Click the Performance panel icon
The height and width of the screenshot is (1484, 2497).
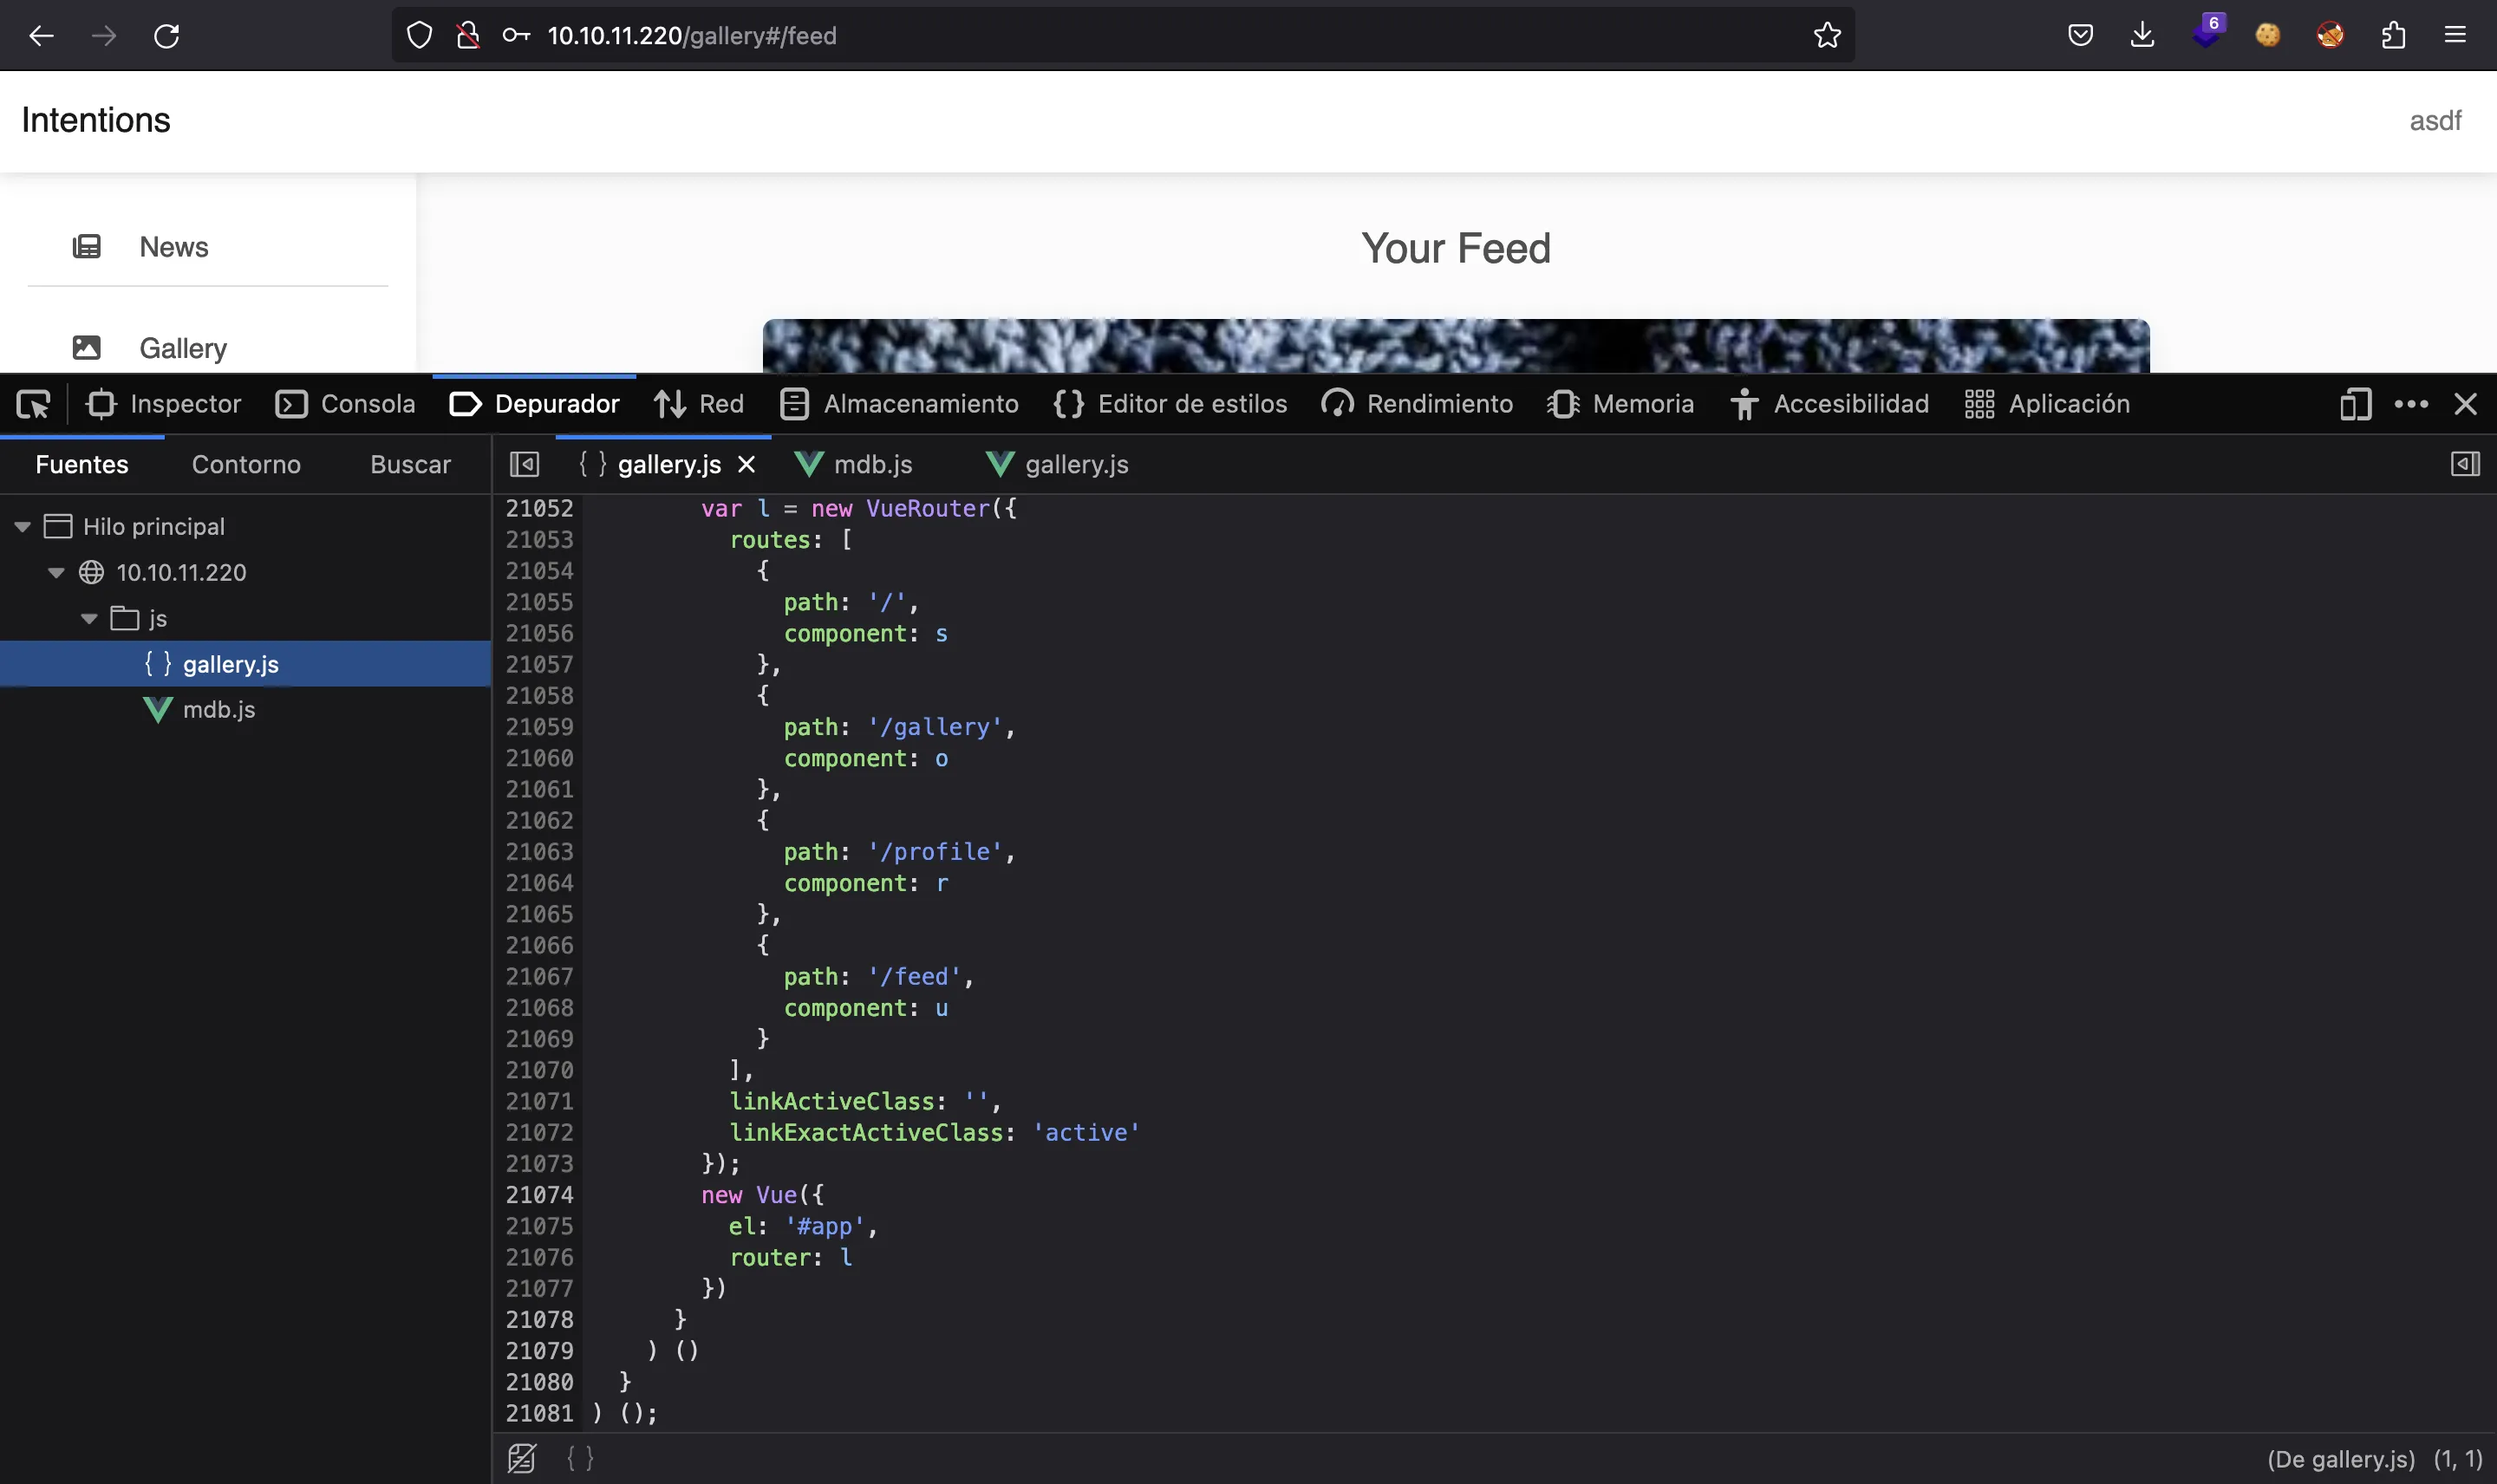tap(1336, 403)
